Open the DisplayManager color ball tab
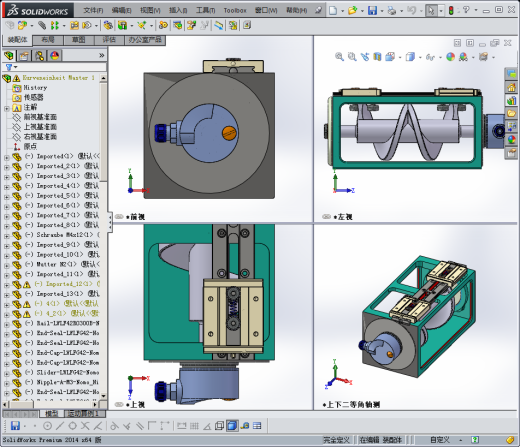The height and width of the screenshot is (447, 520). point(55,55)
